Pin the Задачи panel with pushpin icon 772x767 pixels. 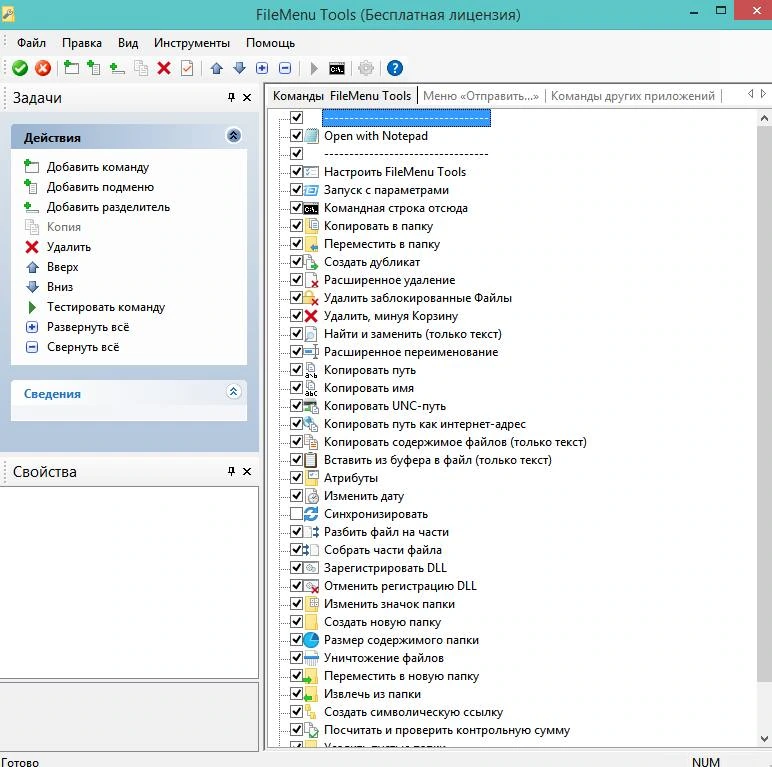coord(231,97)
